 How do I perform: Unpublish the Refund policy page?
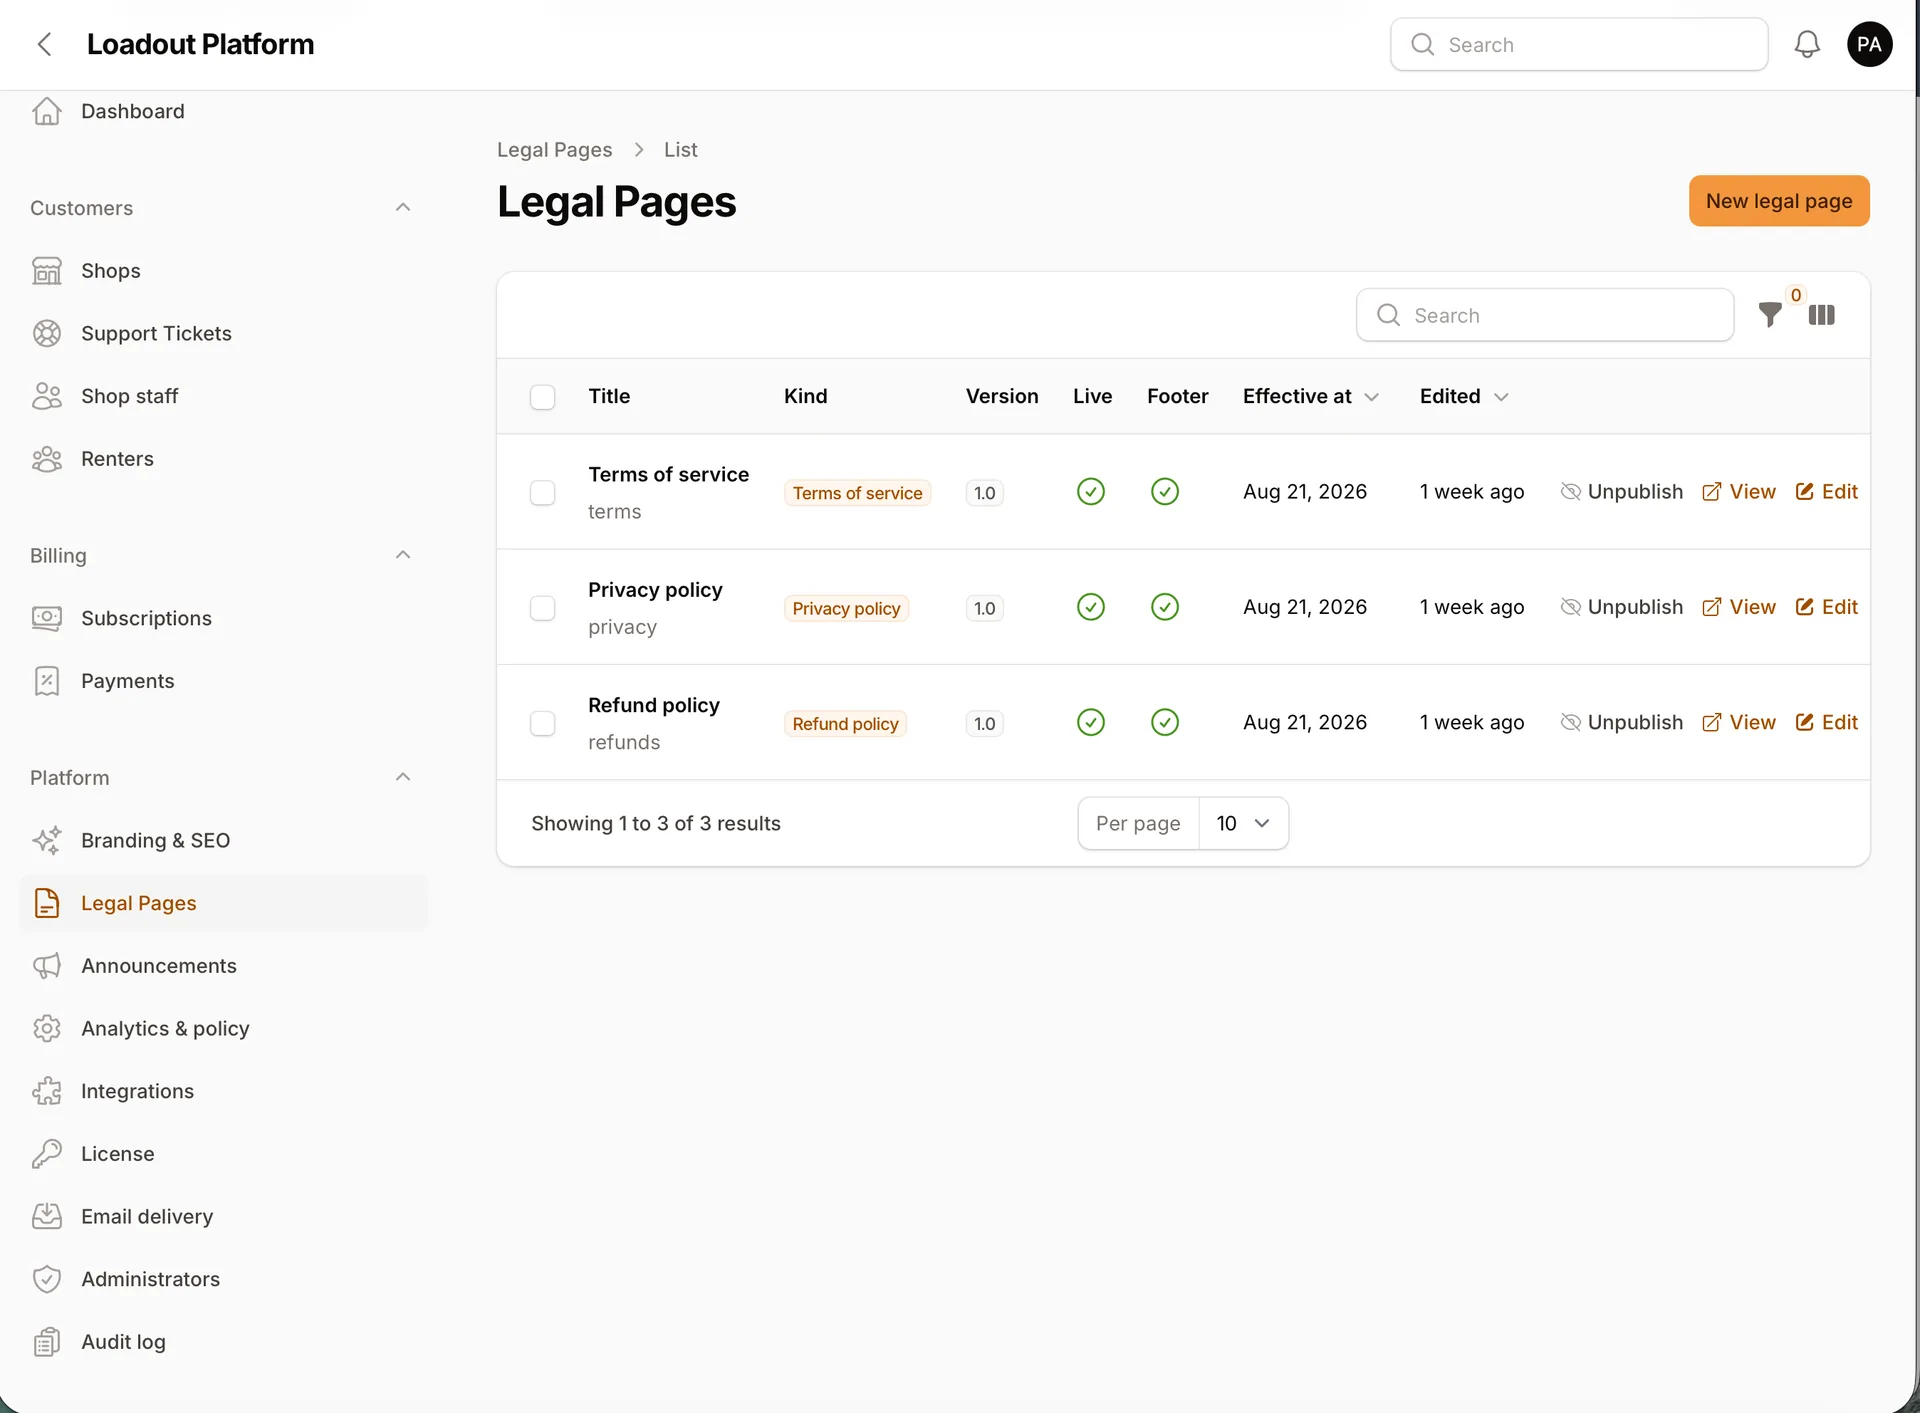[x=1621, y=722]
